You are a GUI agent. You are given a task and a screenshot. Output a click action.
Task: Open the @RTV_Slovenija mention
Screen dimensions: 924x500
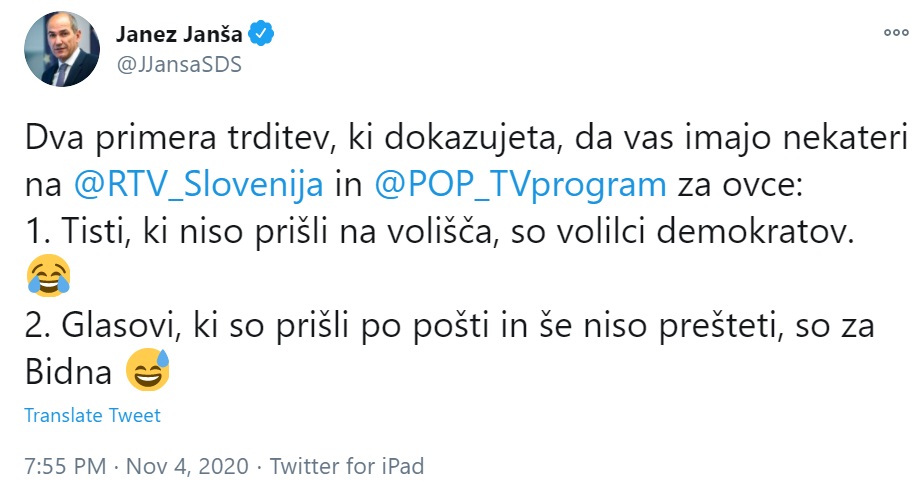[199, 184]
